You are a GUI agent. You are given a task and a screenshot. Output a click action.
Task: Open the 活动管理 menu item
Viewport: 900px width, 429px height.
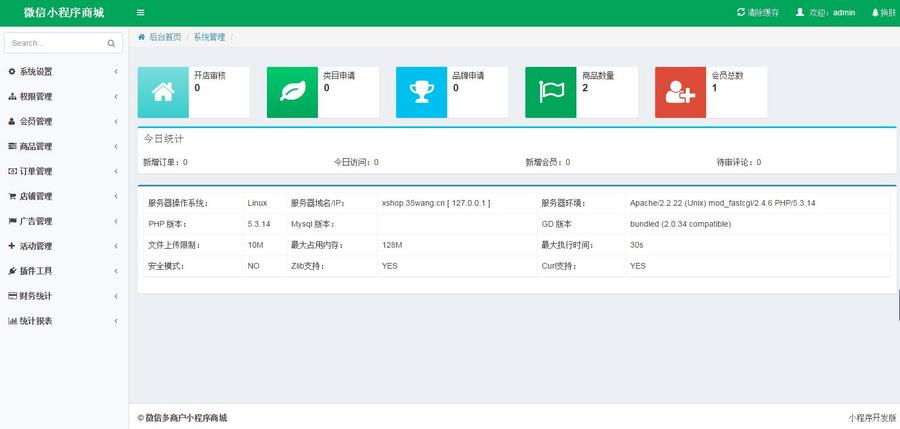(64, 246)
